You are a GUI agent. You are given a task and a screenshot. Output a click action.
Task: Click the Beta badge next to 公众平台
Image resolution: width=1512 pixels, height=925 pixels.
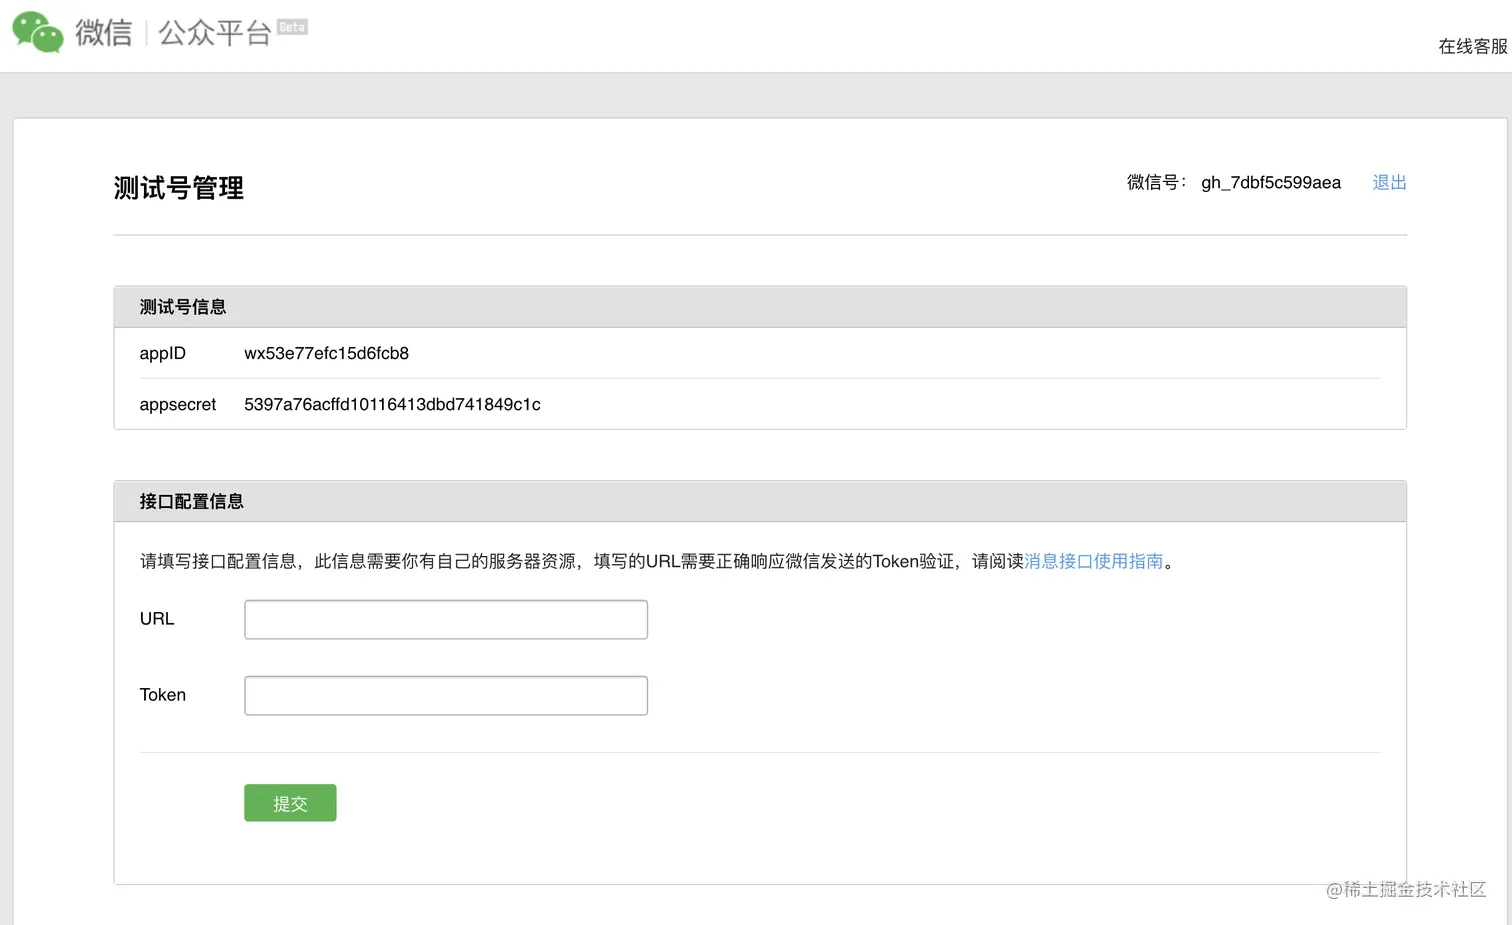pyautogui.click(x=292, y=27)
